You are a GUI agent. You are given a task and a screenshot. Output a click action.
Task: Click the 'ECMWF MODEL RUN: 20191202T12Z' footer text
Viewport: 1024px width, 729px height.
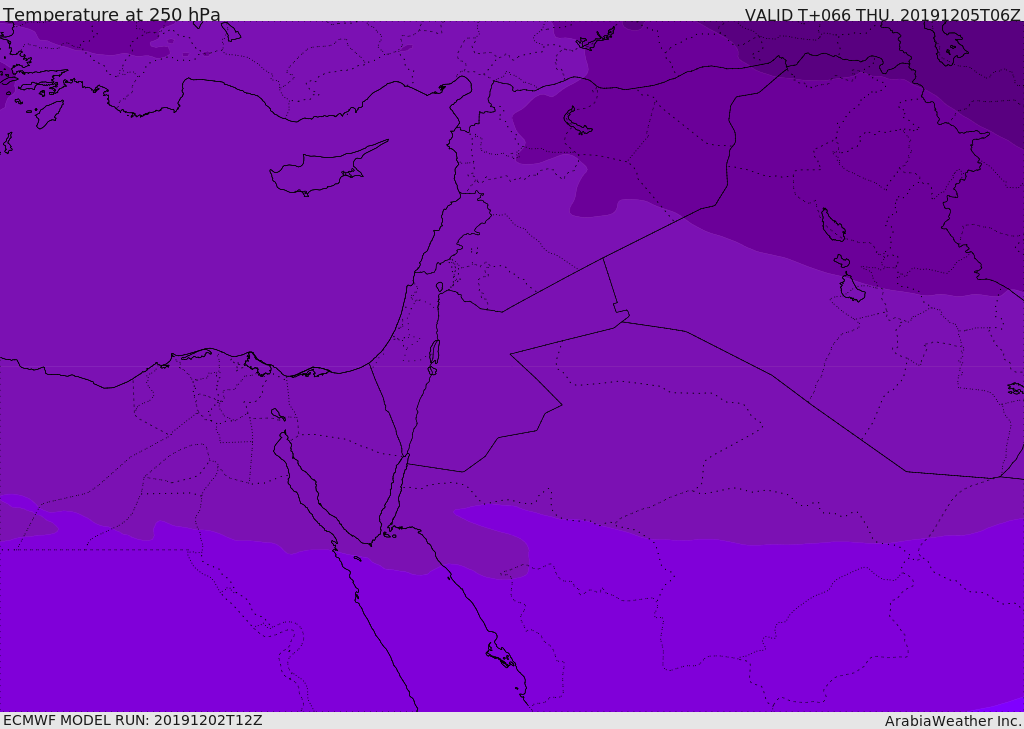point(133,720)
